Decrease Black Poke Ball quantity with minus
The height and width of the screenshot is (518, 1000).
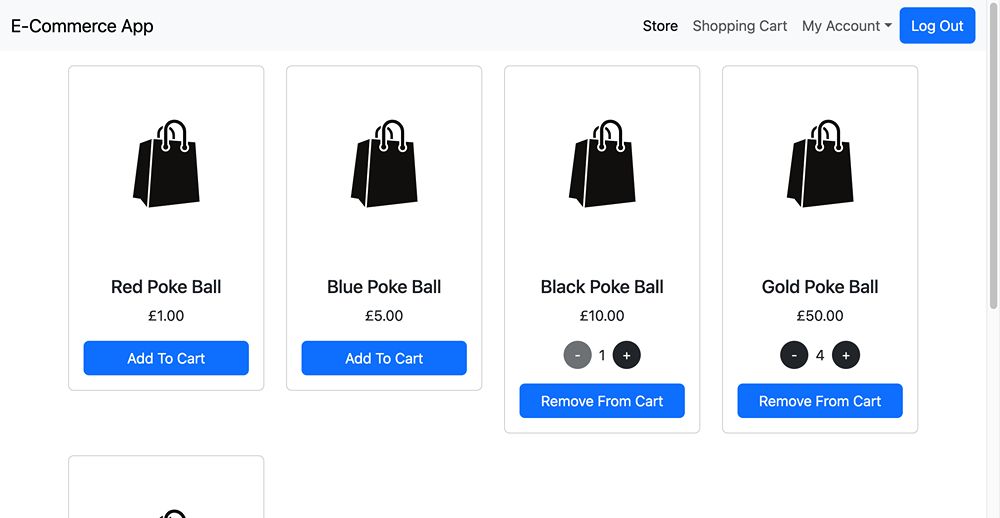coord(578,355)
